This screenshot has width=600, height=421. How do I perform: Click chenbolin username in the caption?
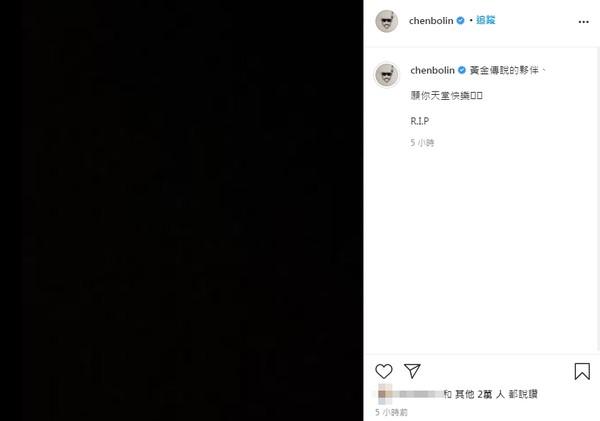pyautogui.click(x=432, y=70)
